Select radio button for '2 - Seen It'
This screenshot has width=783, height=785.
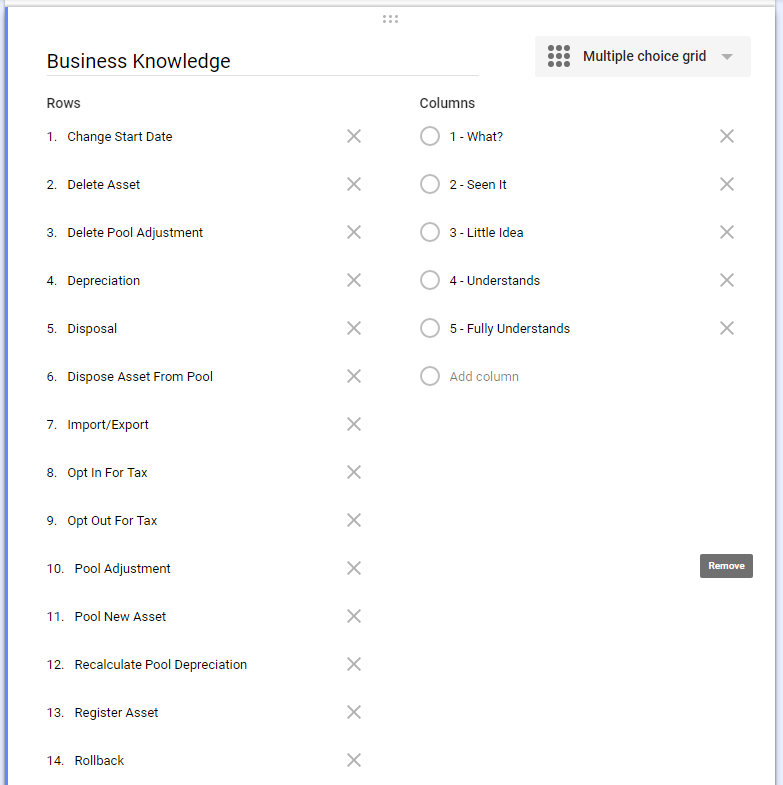coord(430,184)
